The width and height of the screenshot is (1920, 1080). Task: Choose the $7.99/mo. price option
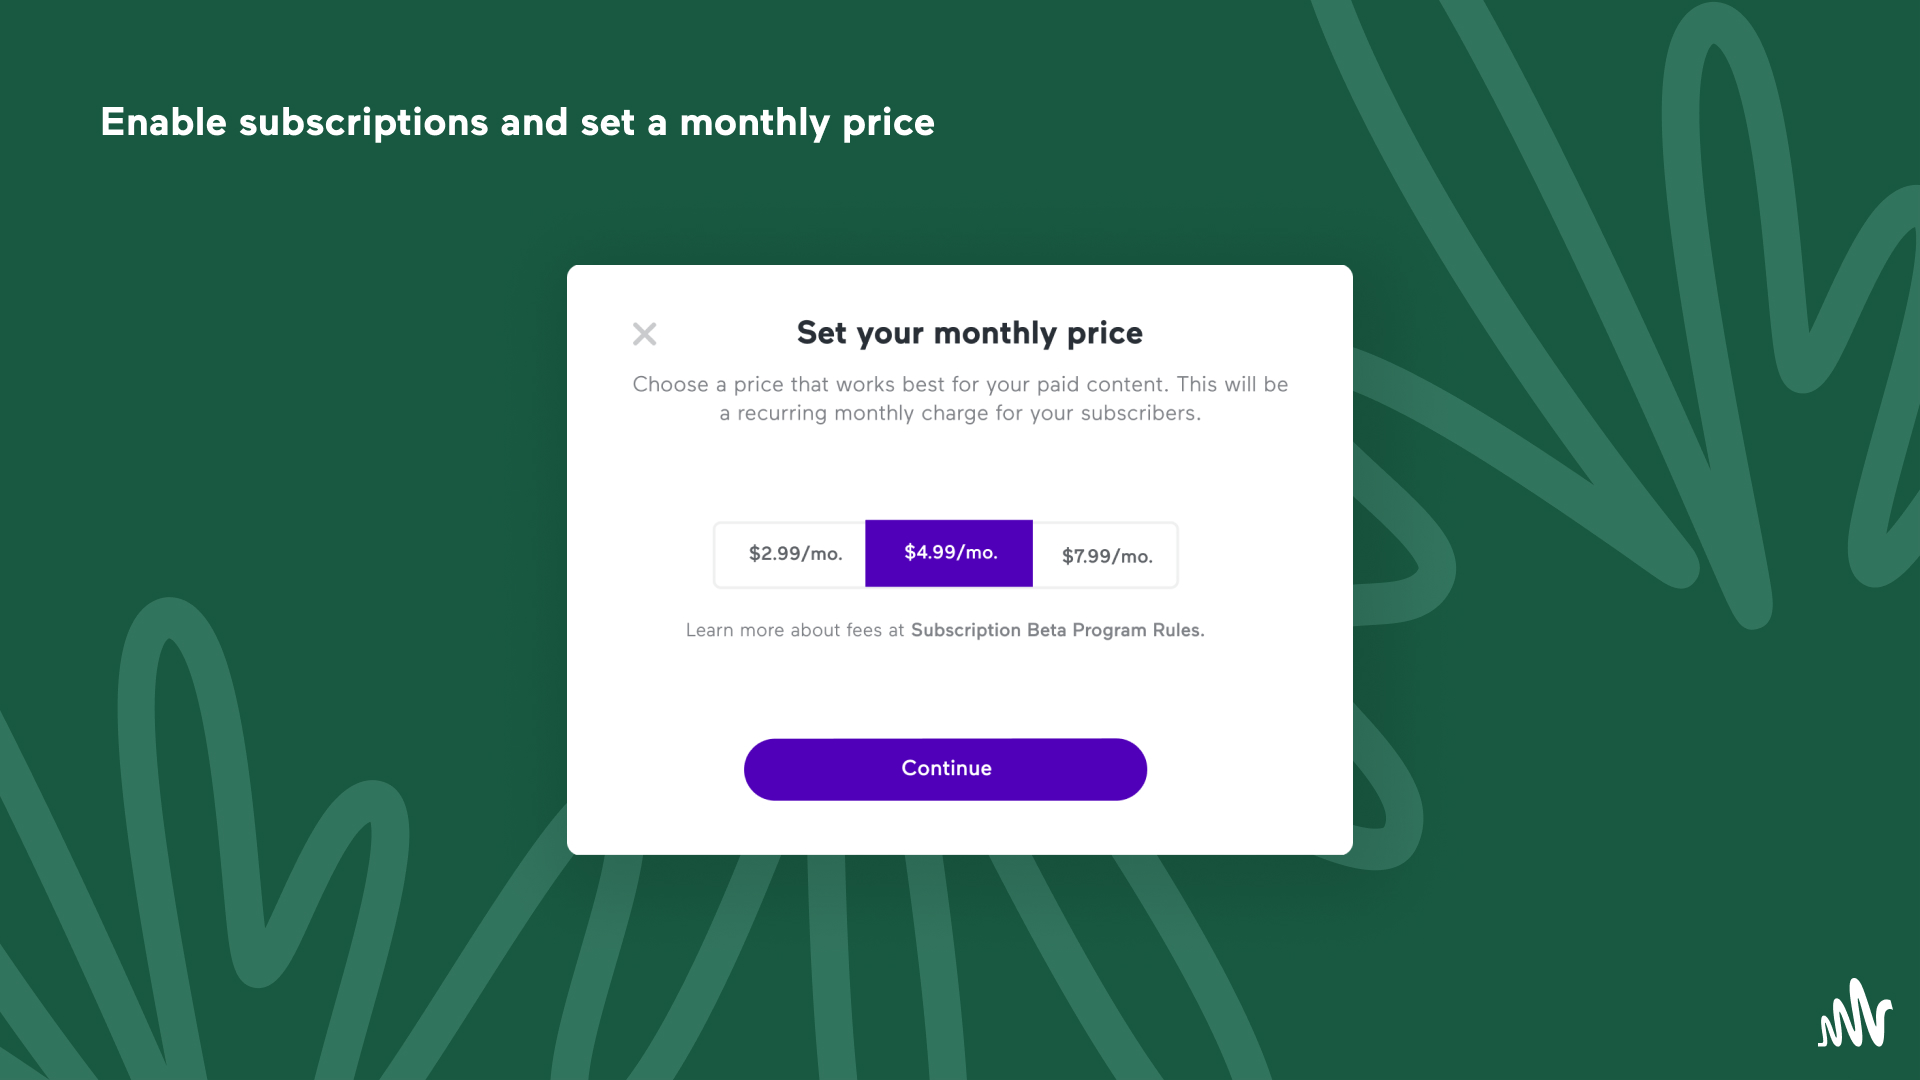point(1105,555)
